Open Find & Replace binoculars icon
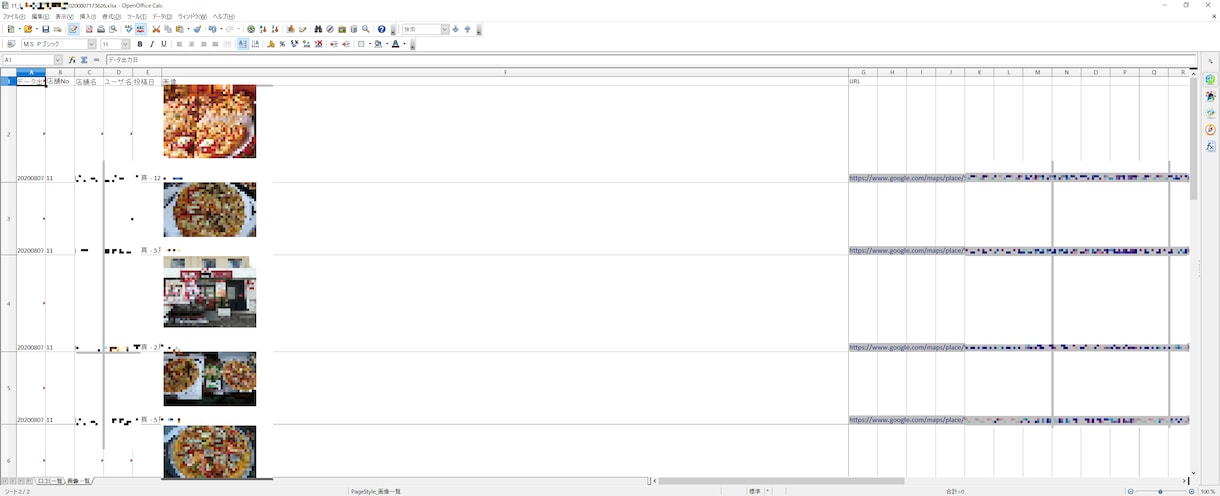The height and width of the screenshot is (496, 1220). (x=318, y=29)
